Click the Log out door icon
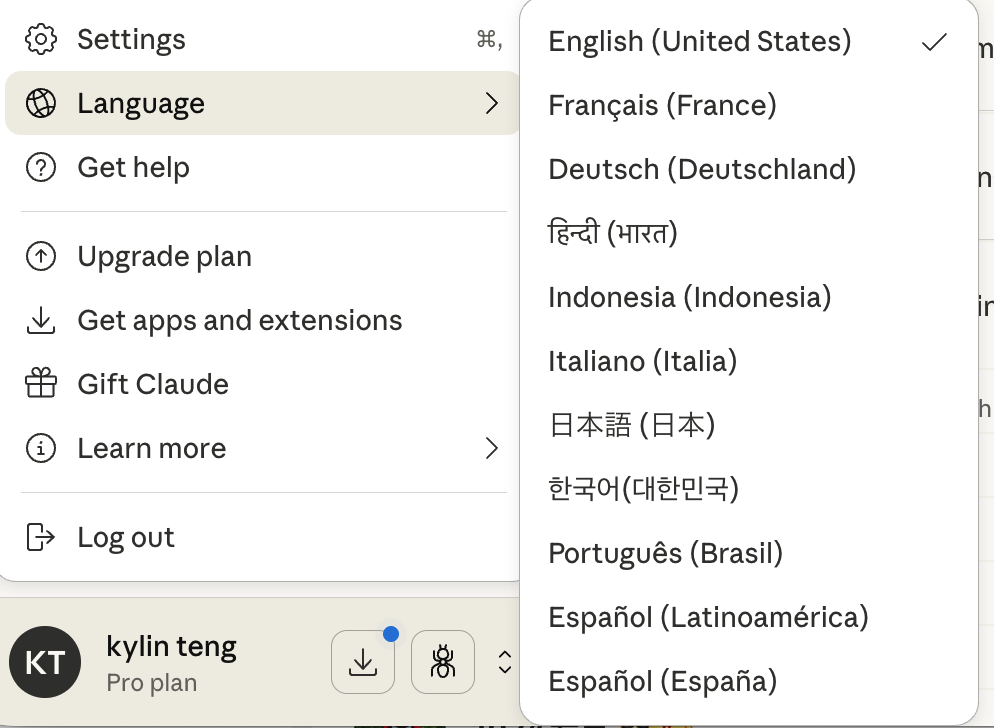The height and width of the screenshot is (728, 994). pyautogui.click(x=41, y=537)
